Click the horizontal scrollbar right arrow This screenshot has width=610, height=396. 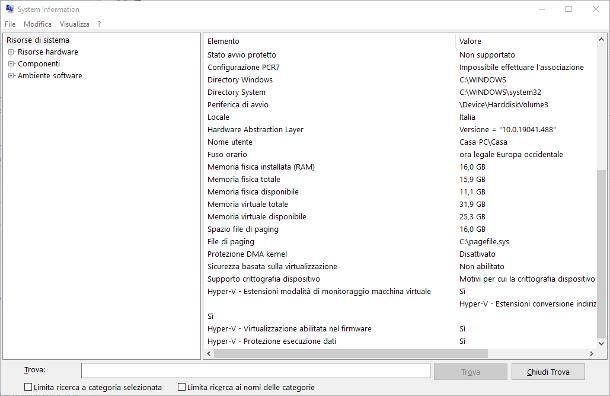591,354
